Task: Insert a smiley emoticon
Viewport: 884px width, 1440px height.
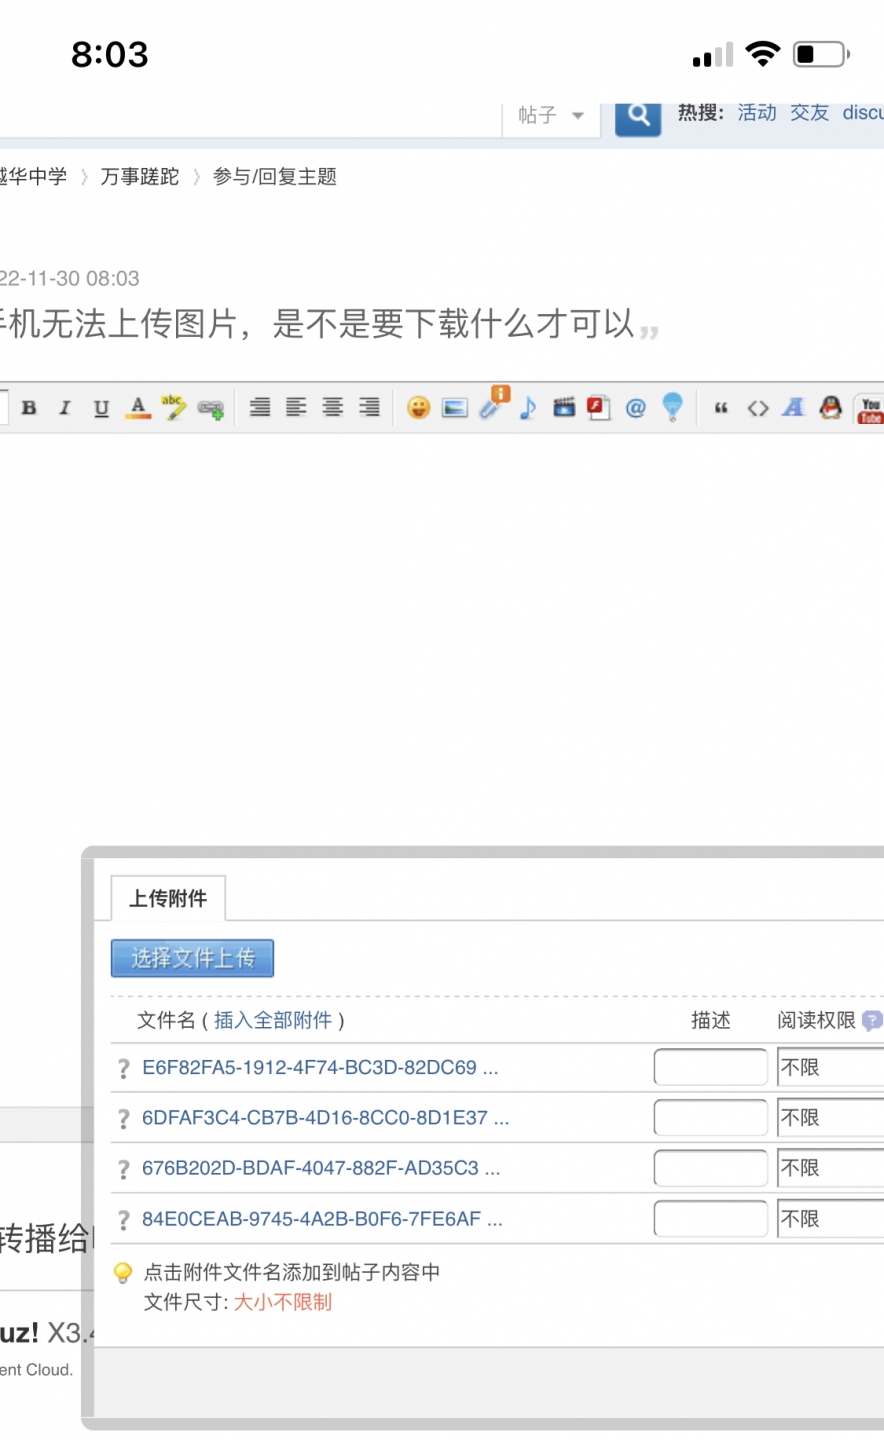Action: (418, 408)
